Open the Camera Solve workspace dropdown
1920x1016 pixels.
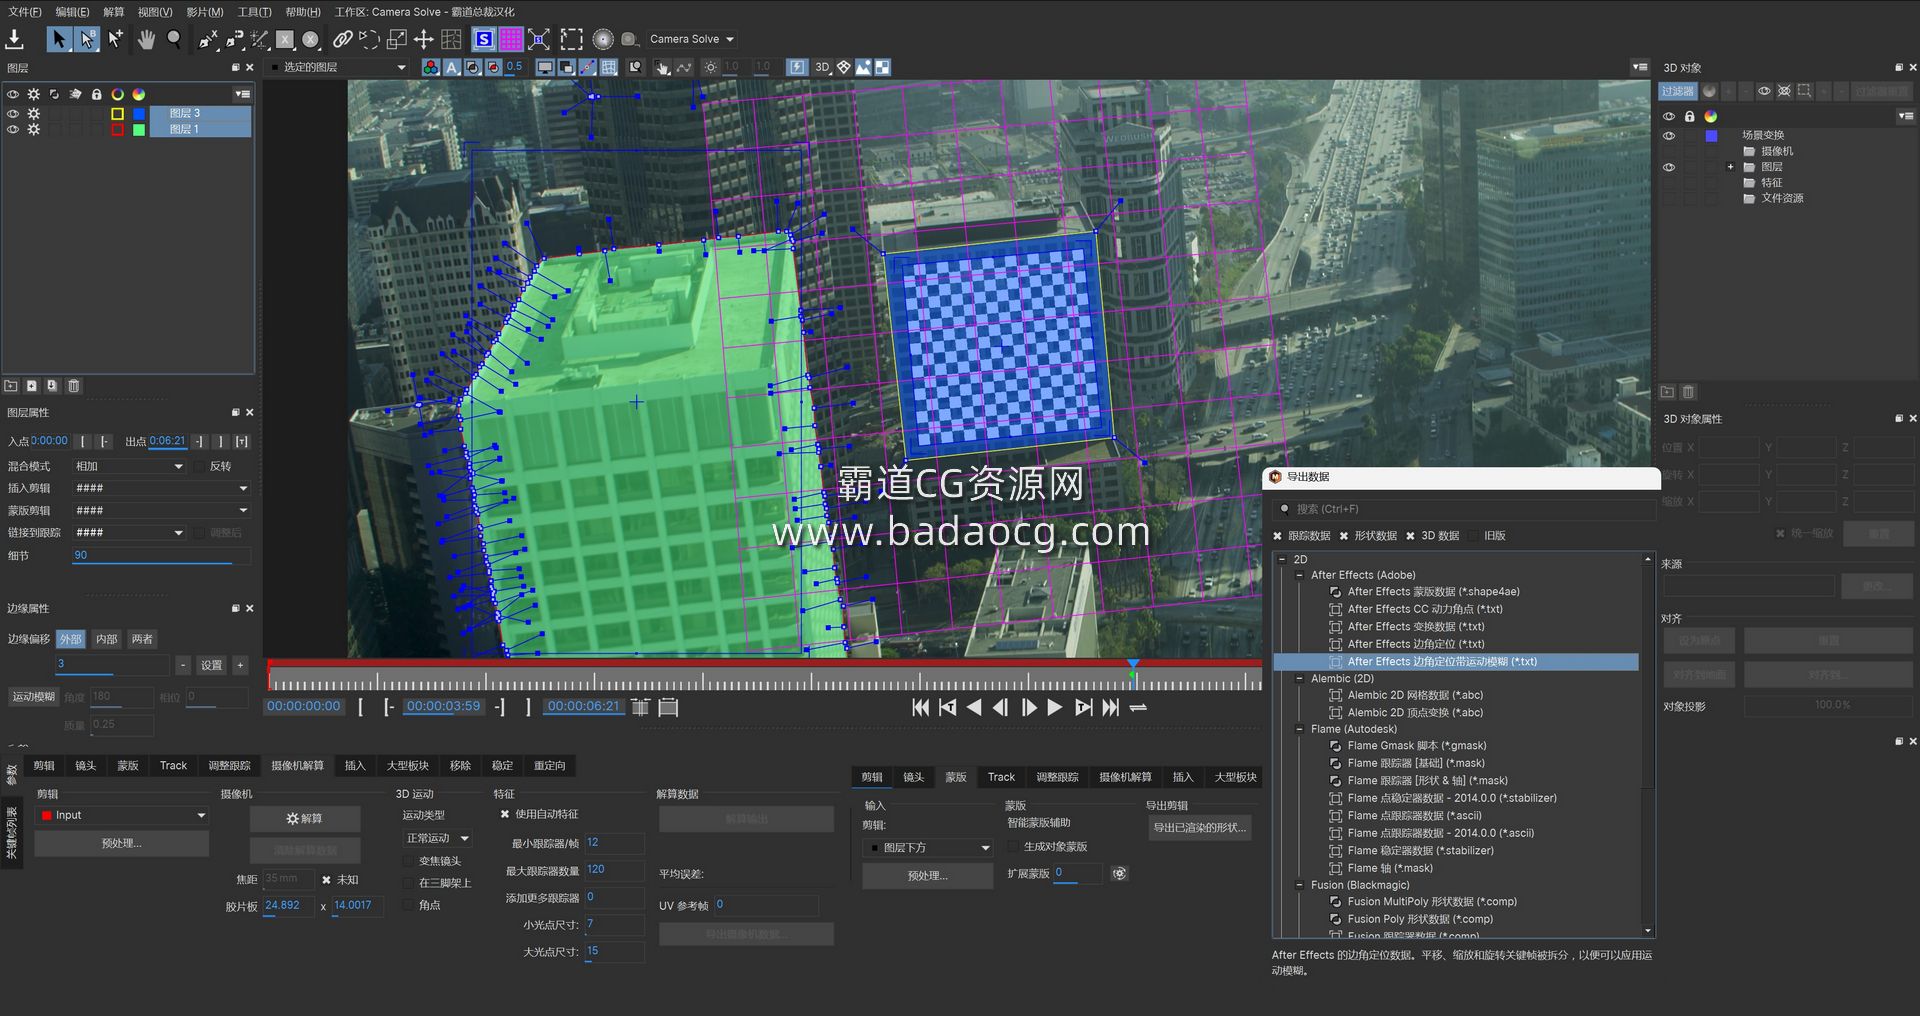pos(692,39)
